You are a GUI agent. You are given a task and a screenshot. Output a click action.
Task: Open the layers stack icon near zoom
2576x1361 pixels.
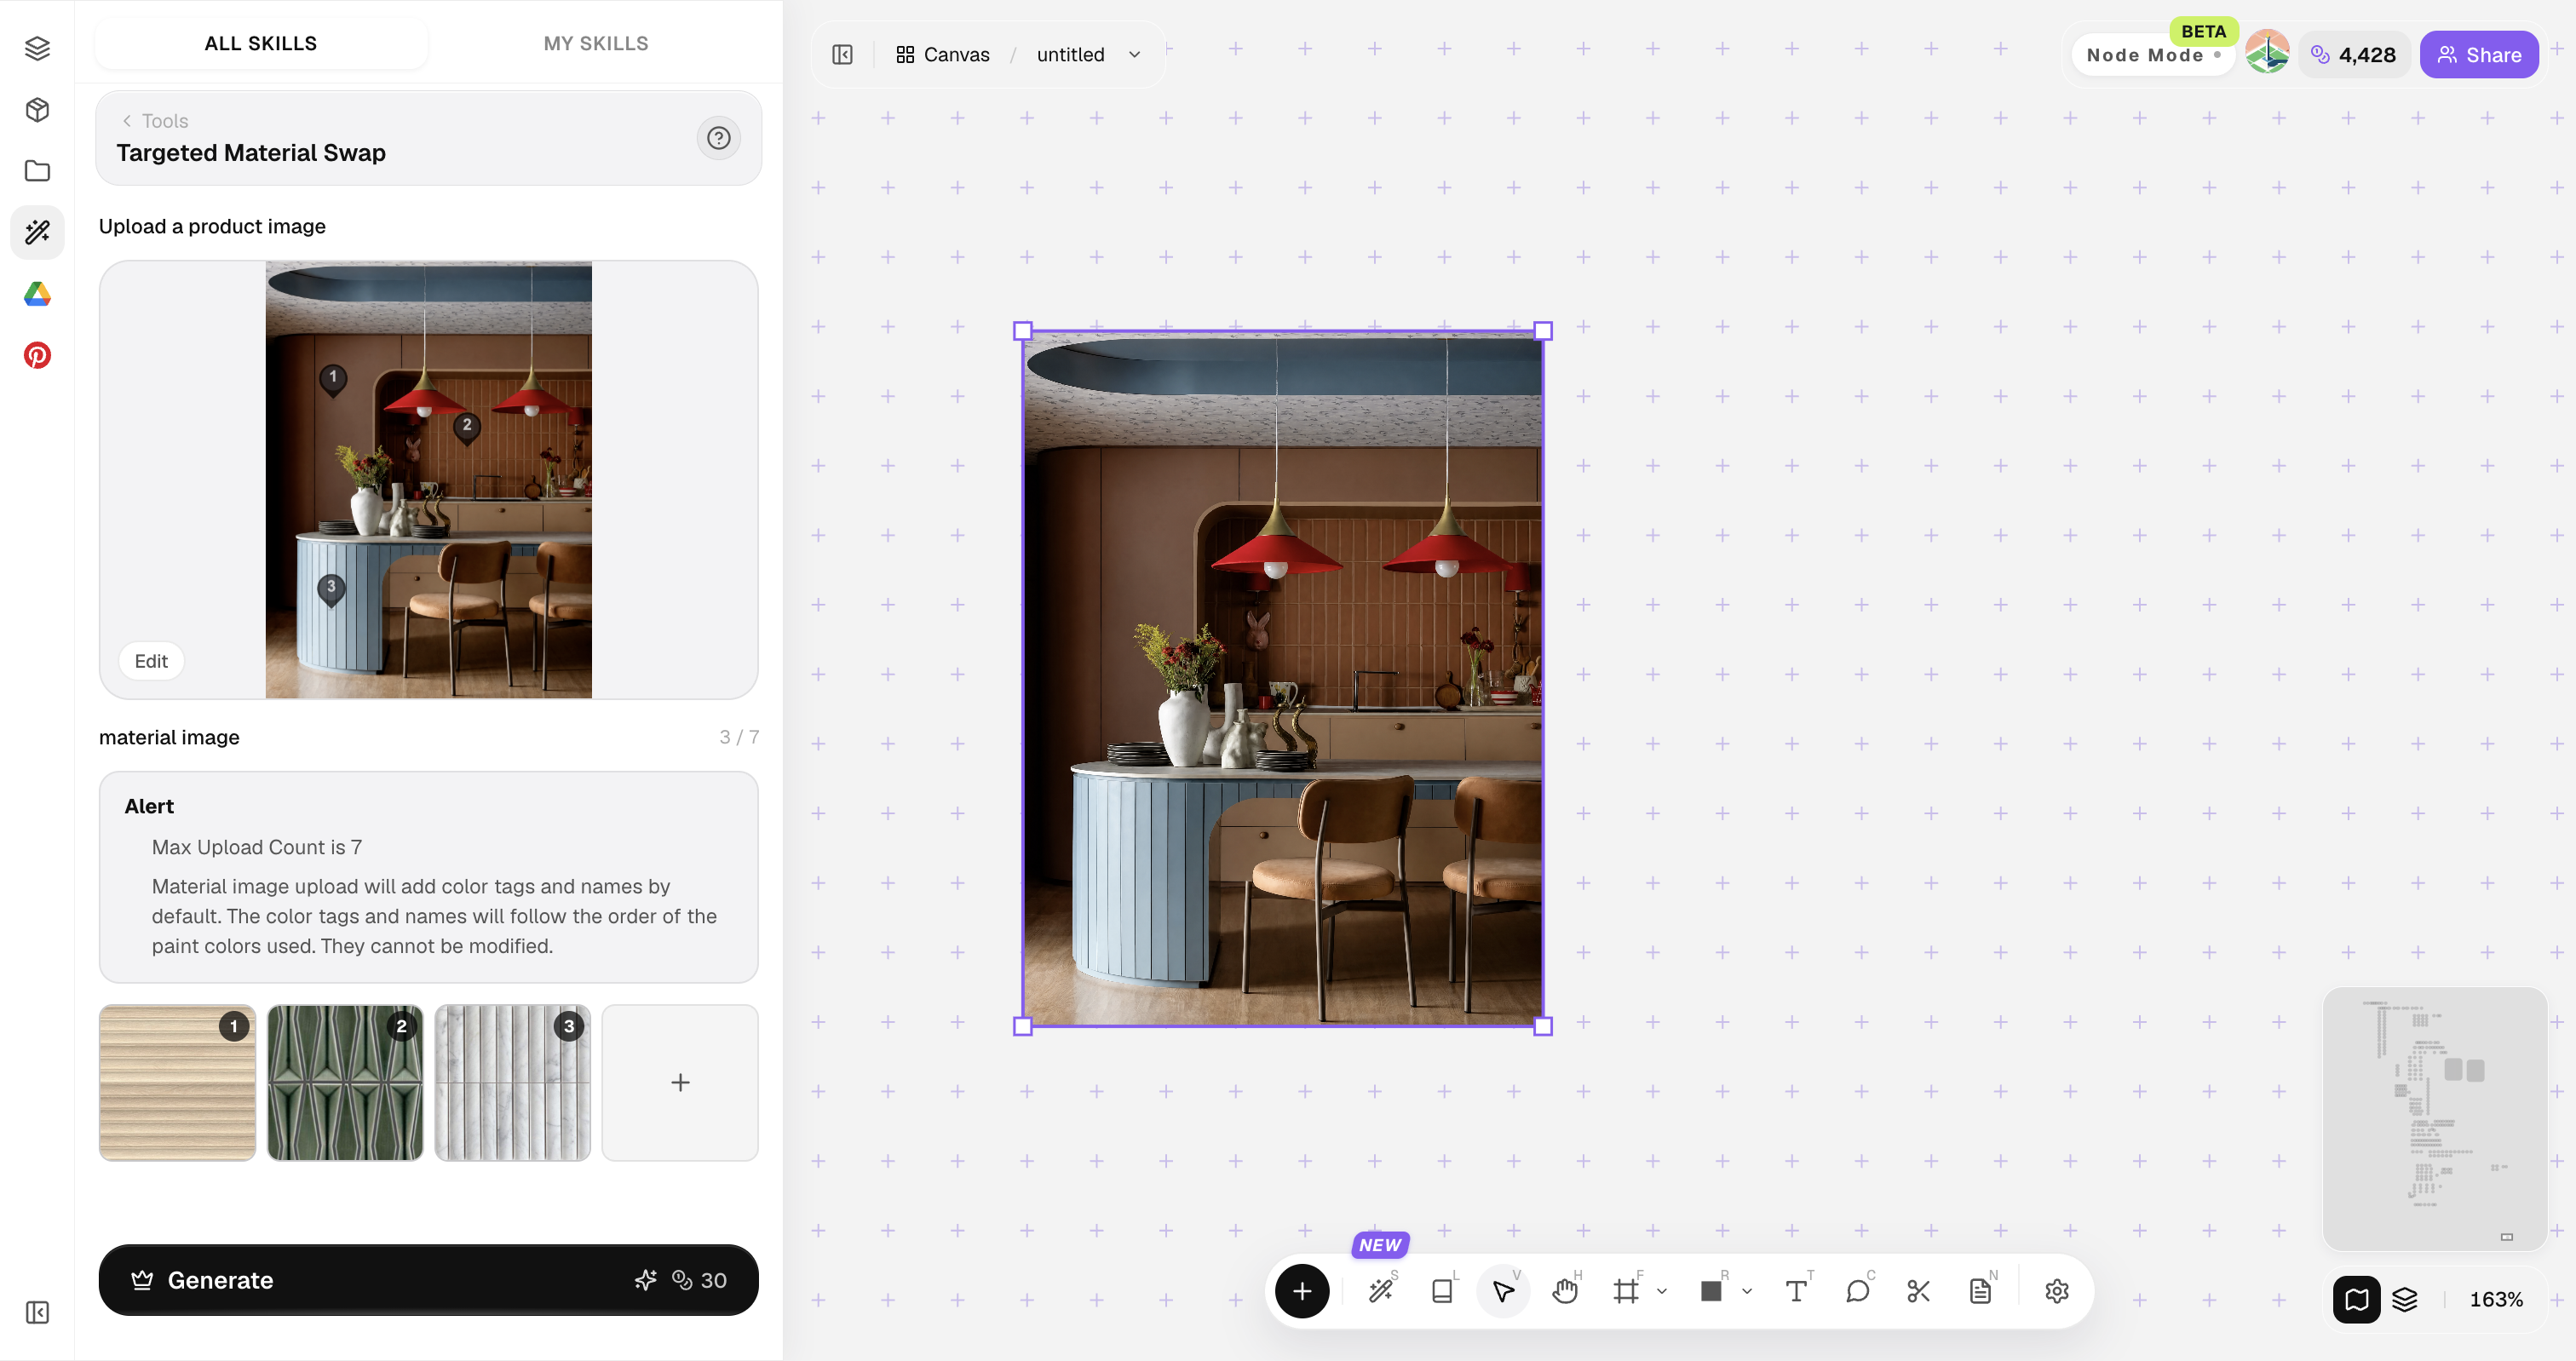pyautogui.click(x=2404, y=1299)
